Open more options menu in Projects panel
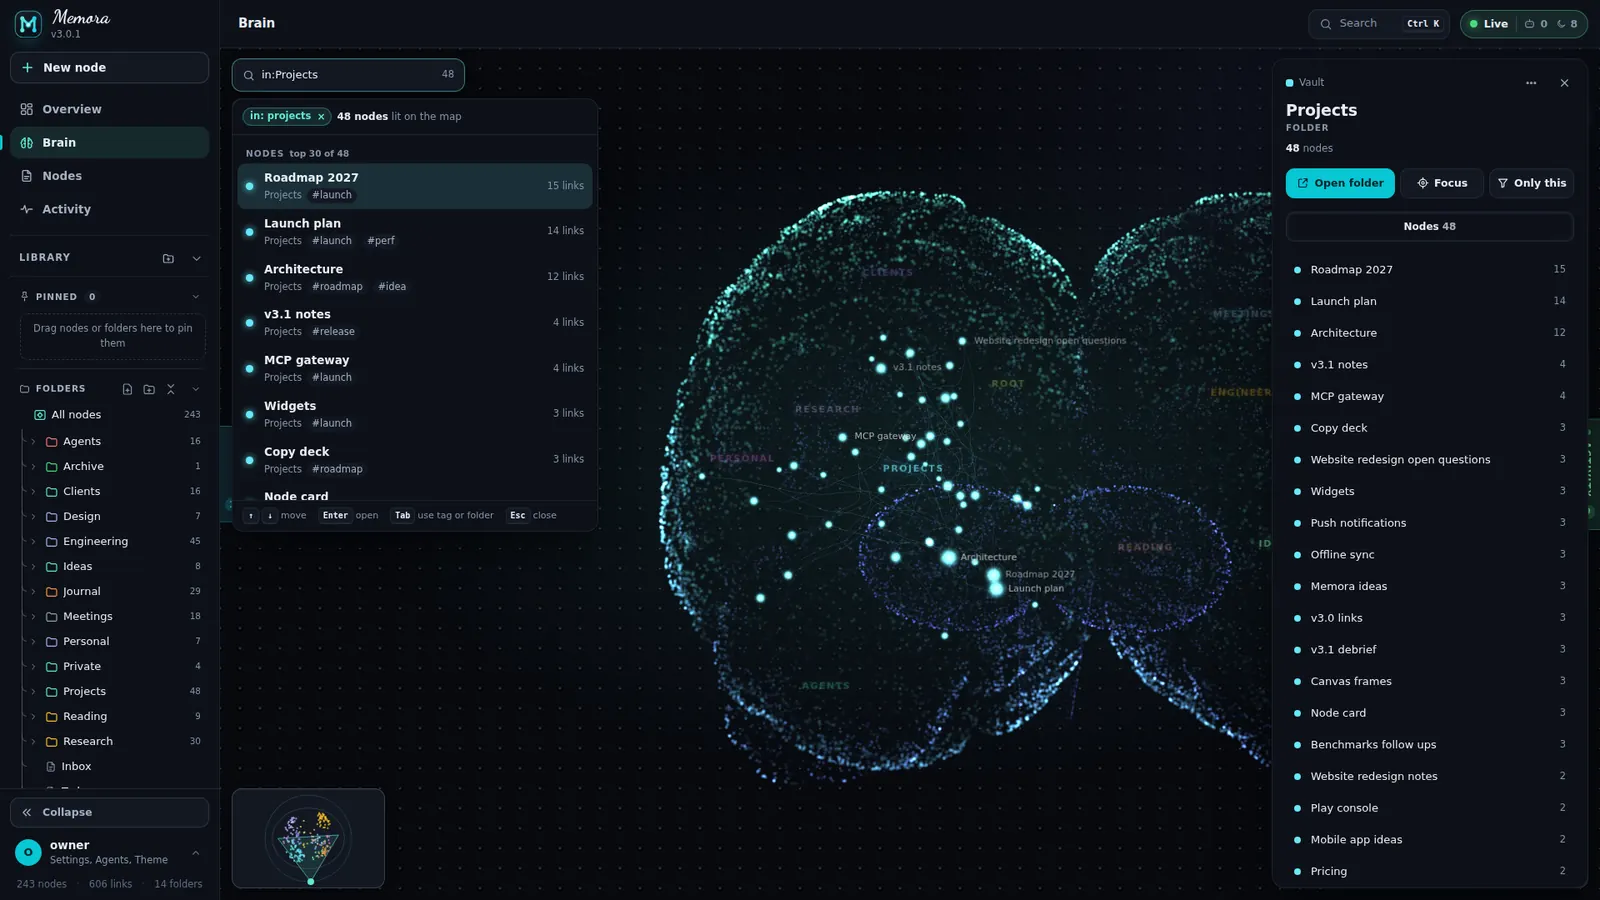 click(1531, 83)
